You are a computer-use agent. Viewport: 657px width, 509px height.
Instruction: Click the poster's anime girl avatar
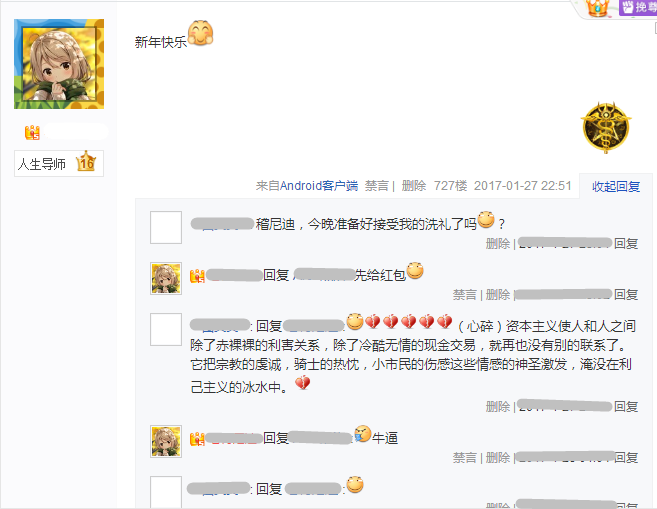(59, 64)
